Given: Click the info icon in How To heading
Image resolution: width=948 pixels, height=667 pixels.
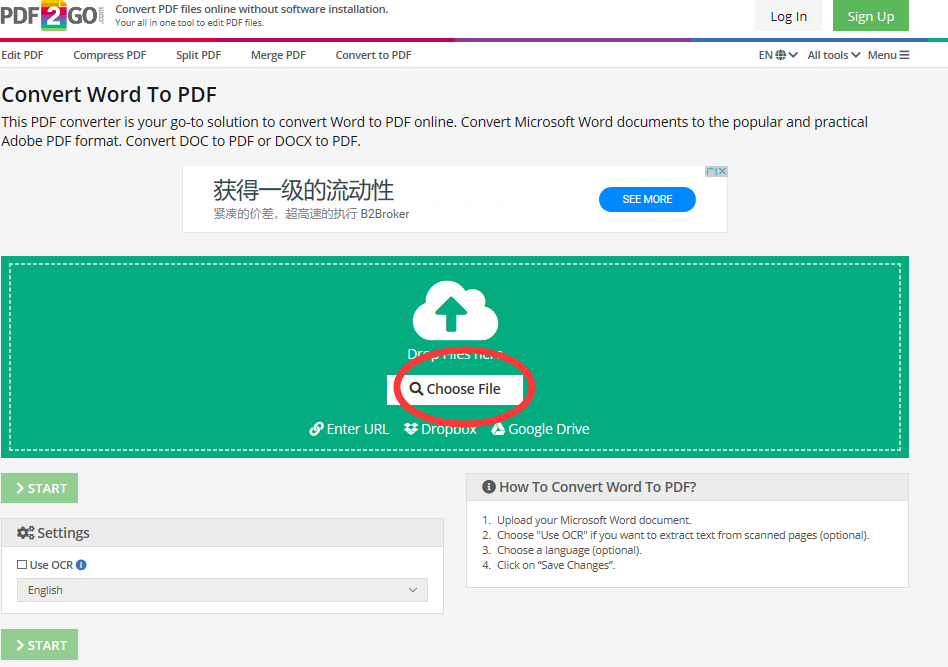Looking at the screenshot, I should click(489, 487).
